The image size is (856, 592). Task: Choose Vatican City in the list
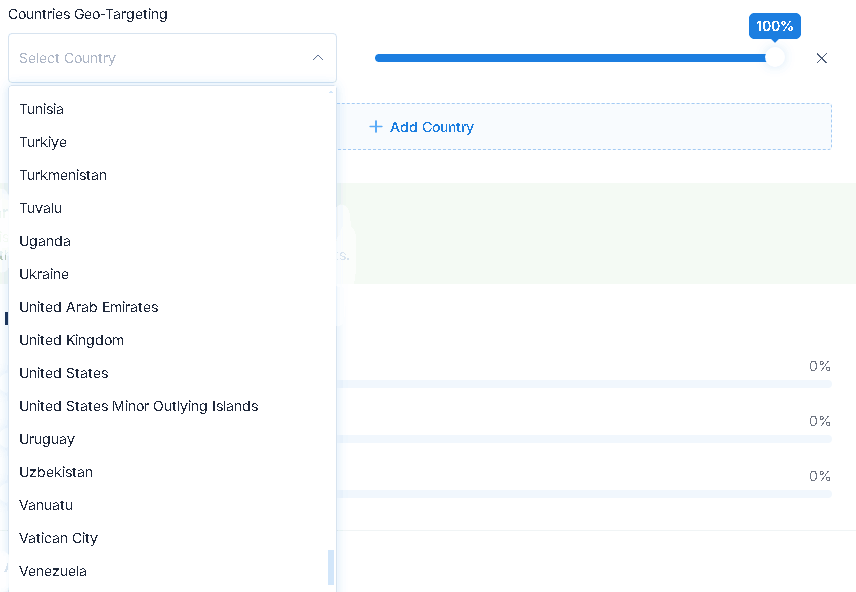[x=173, y=538]
